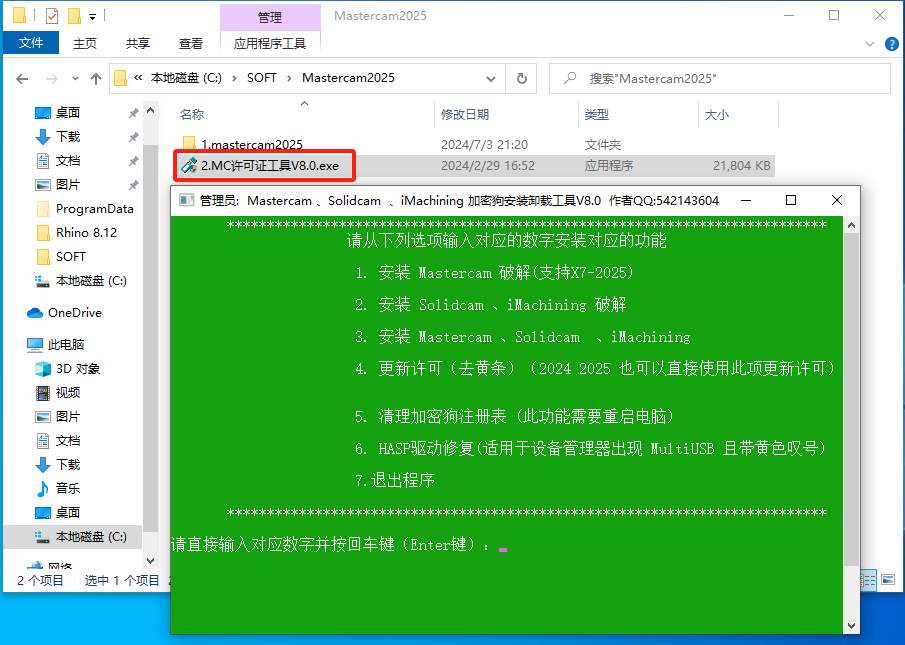905x645 pixels.
Task: Click the 音乐 note icon
Action: (43, 489)
